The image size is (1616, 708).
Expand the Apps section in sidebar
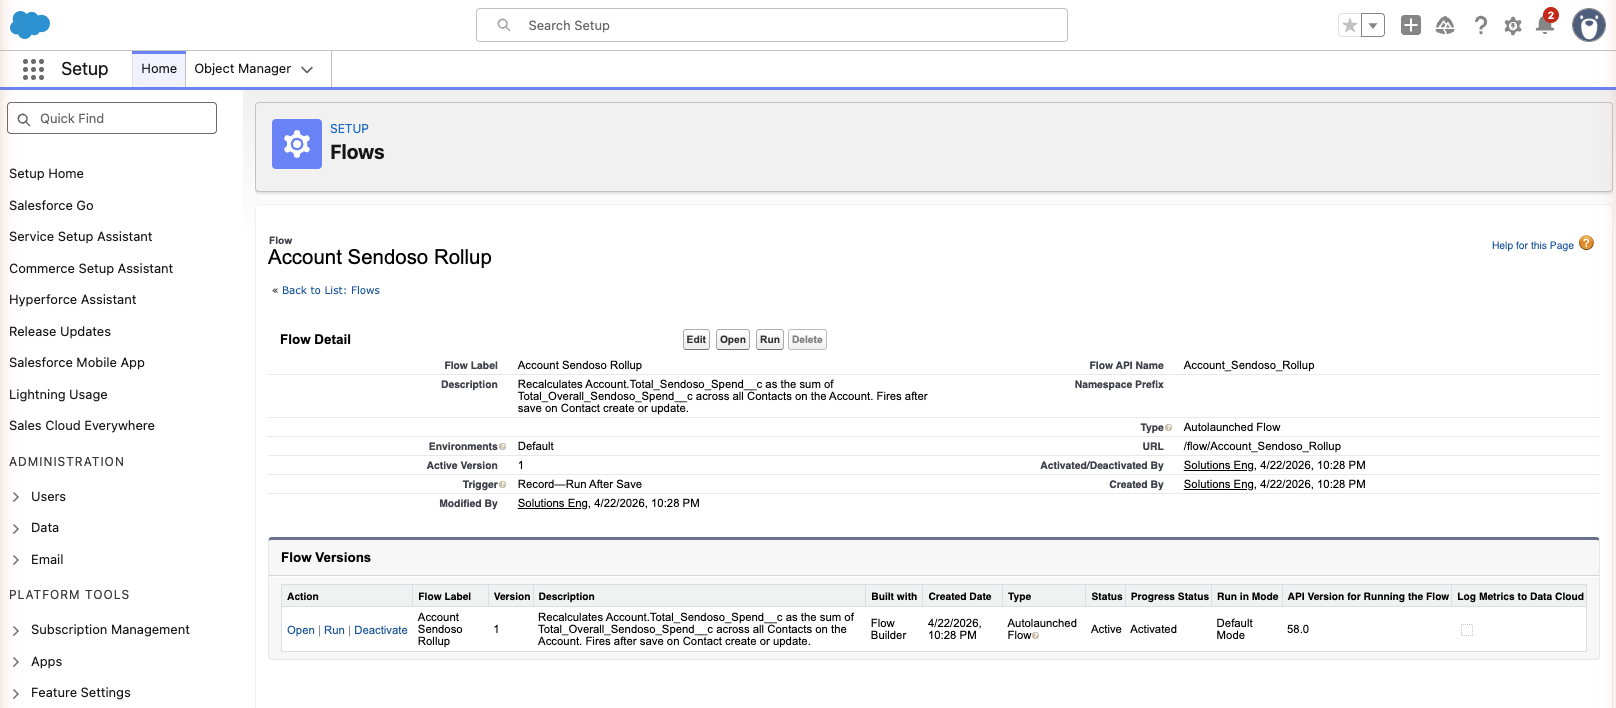16,662
